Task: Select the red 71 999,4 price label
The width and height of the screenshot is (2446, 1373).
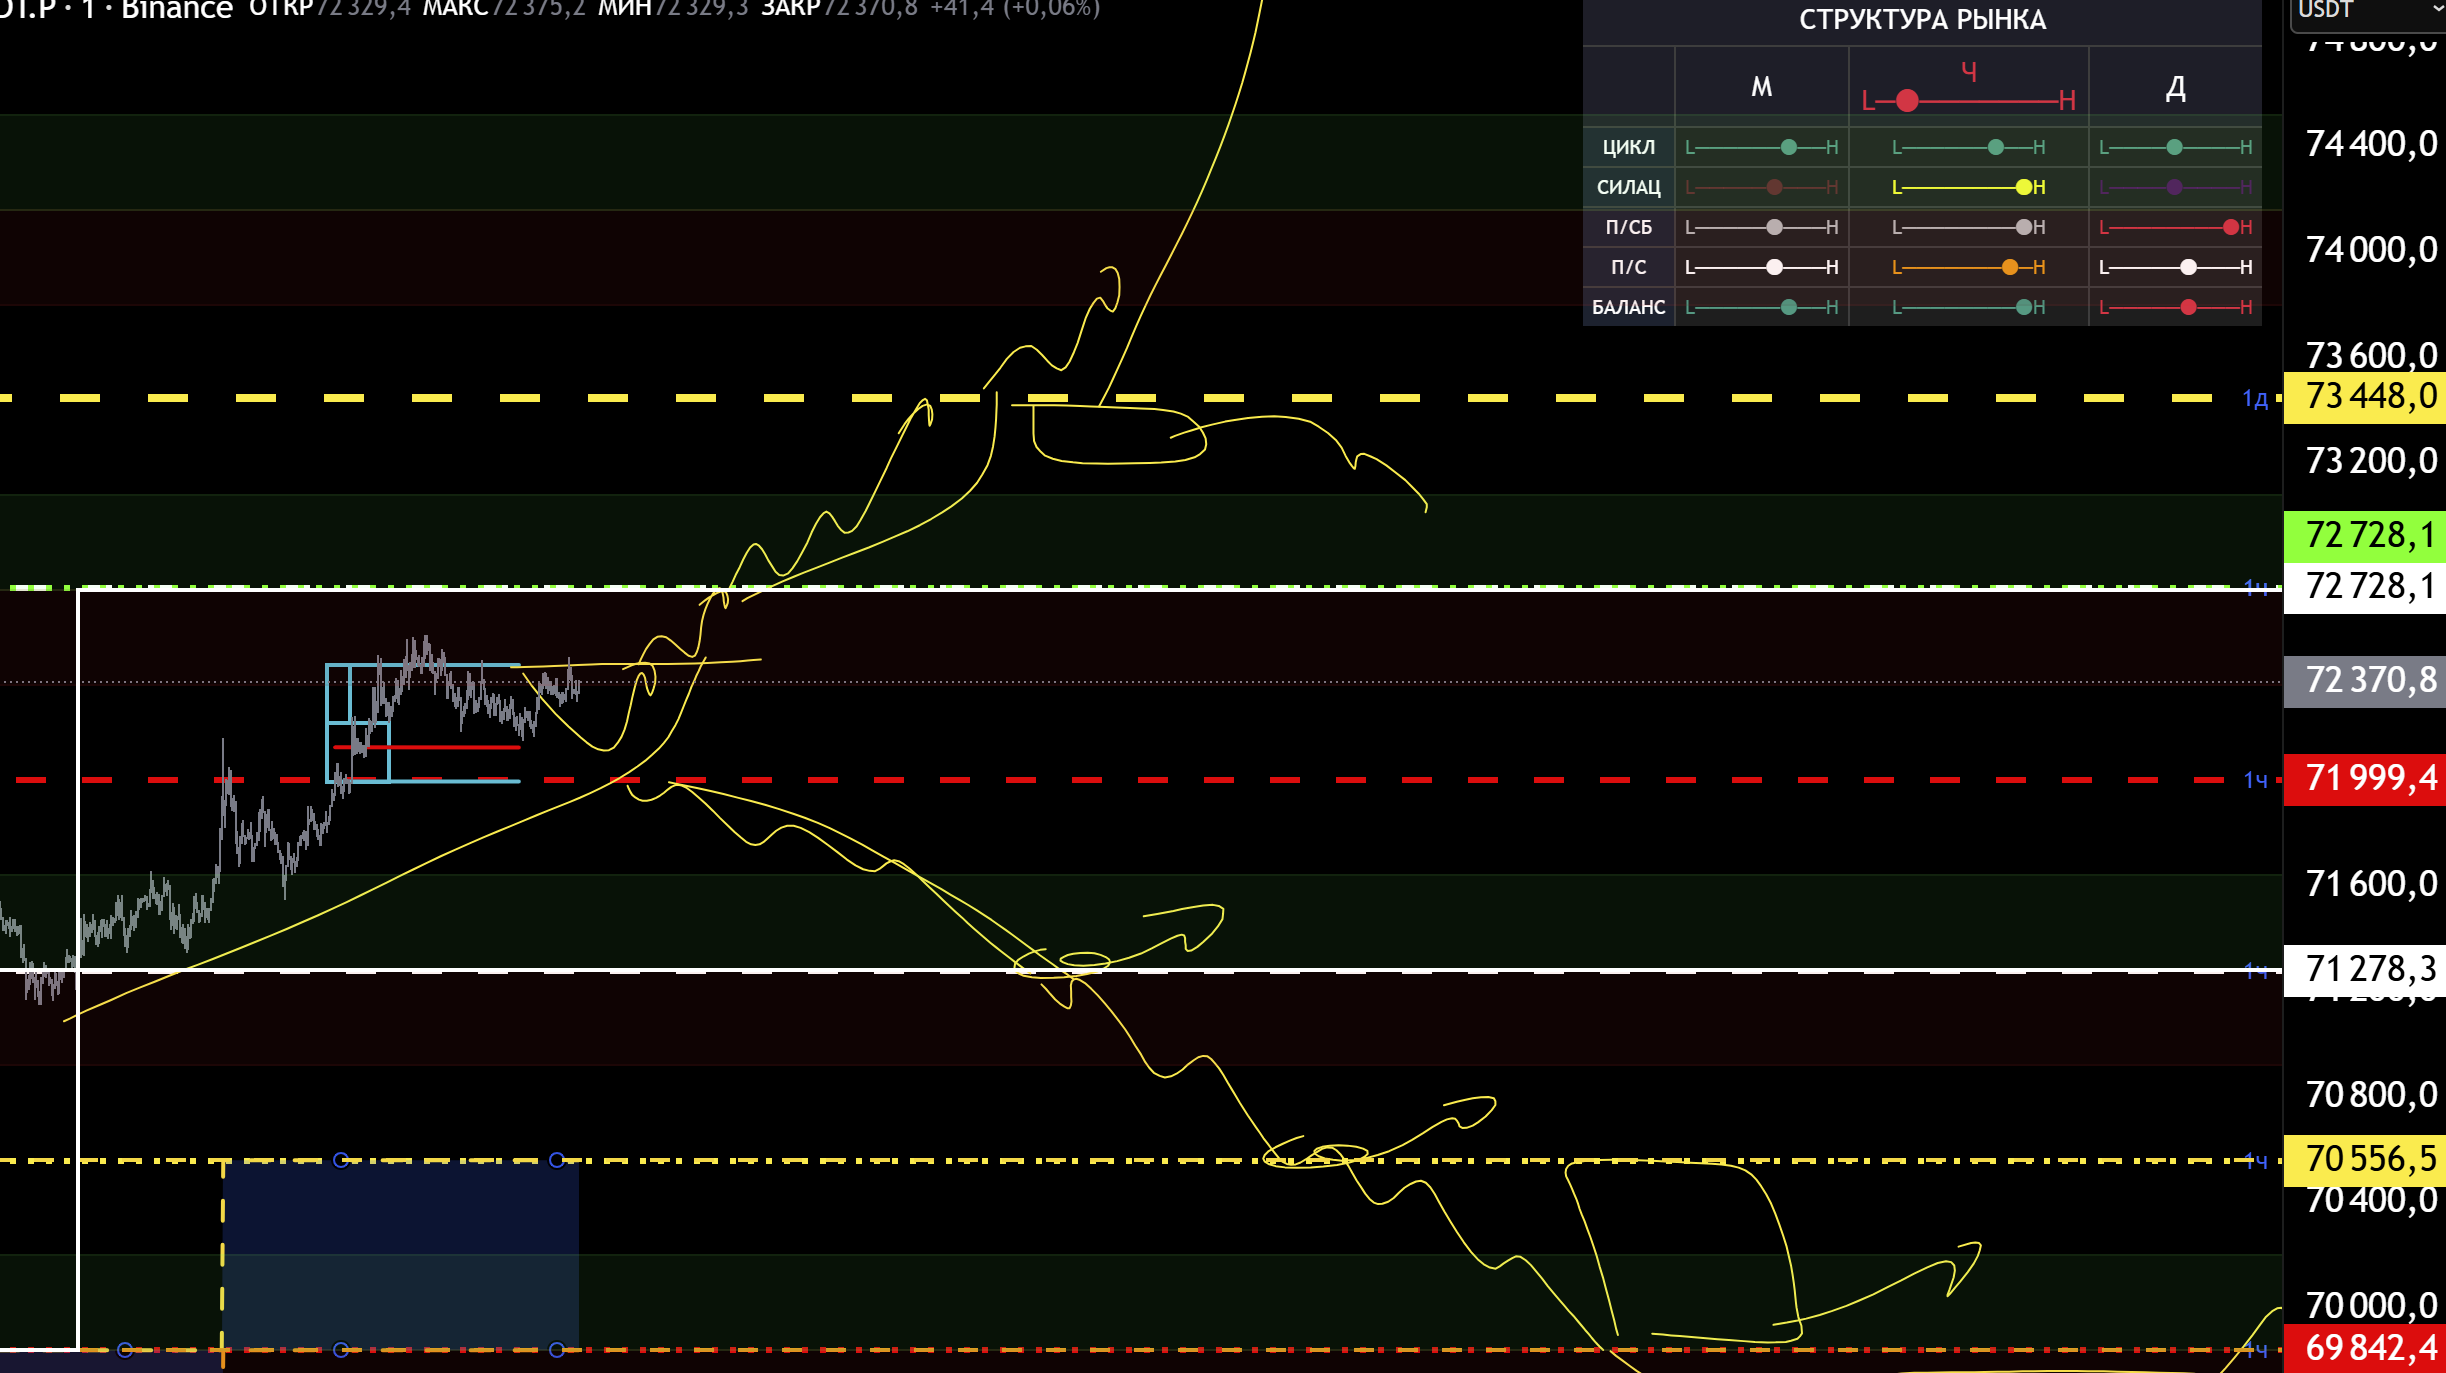Action: coord(2366,778)
